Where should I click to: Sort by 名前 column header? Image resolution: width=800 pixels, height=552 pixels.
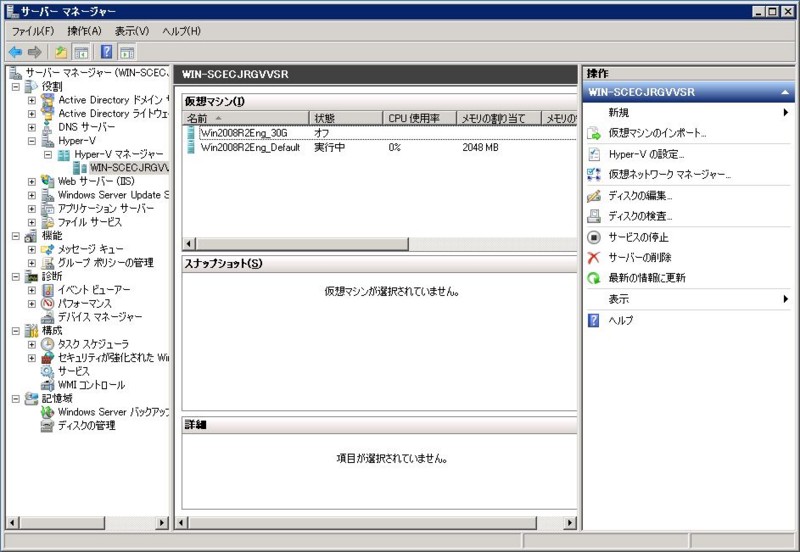point(246,118)
